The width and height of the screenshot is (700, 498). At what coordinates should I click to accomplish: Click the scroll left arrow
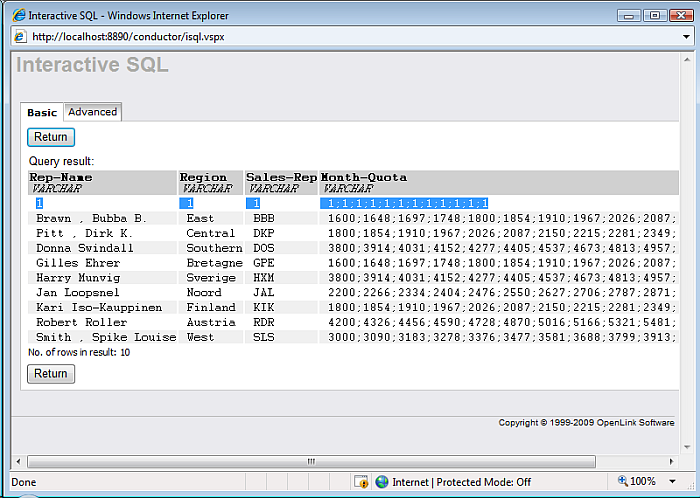pos(18,461)
